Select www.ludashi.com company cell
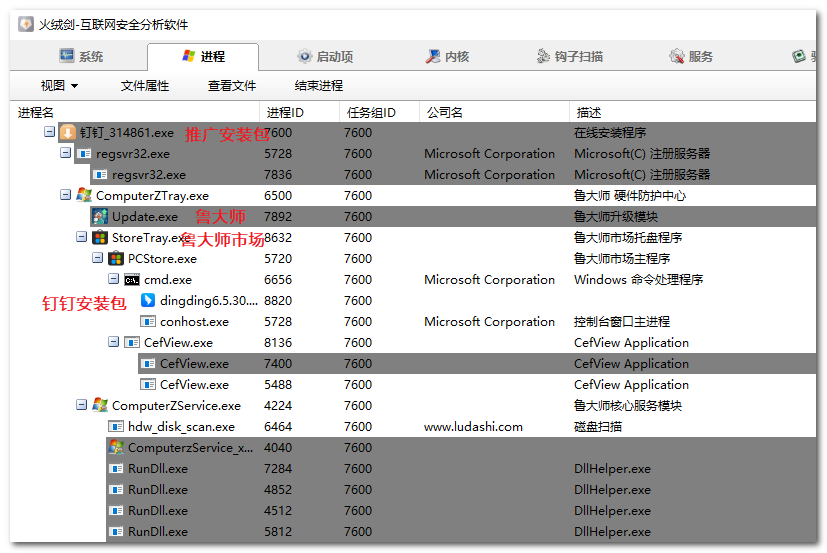Viewport: 827px width, 553px height. click(x=473, y=427)
